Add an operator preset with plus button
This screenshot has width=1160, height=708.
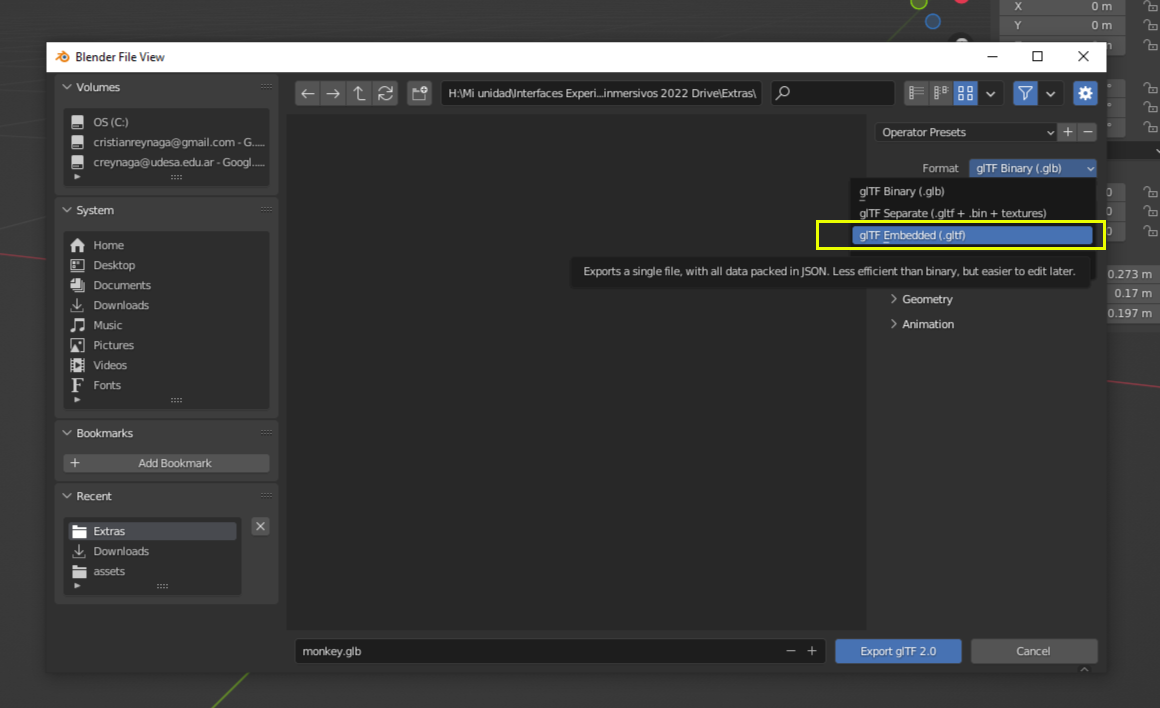point(1067,132)
